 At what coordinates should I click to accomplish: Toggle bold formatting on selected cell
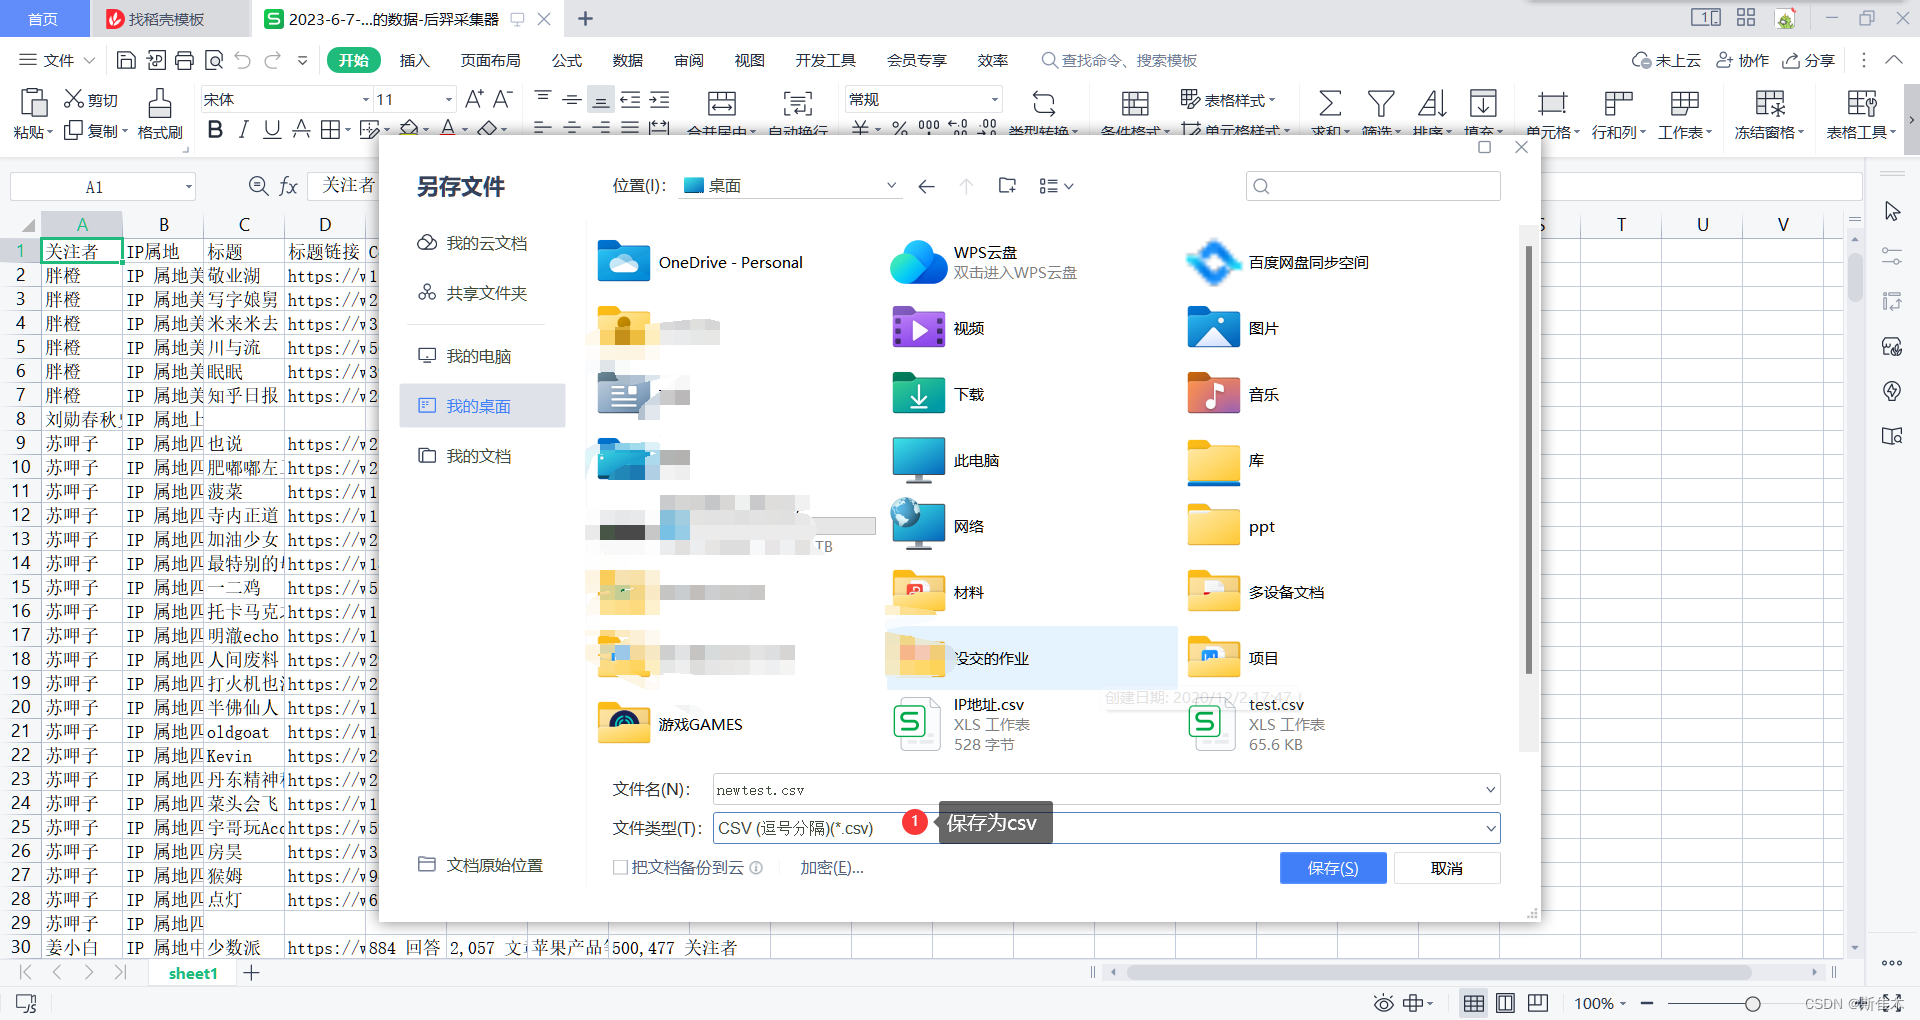click(214, 129)
